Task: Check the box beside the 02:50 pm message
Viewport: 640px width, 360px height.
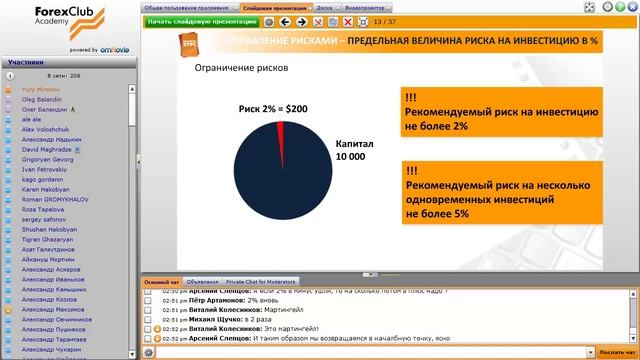Action: (x=148, y=291)
